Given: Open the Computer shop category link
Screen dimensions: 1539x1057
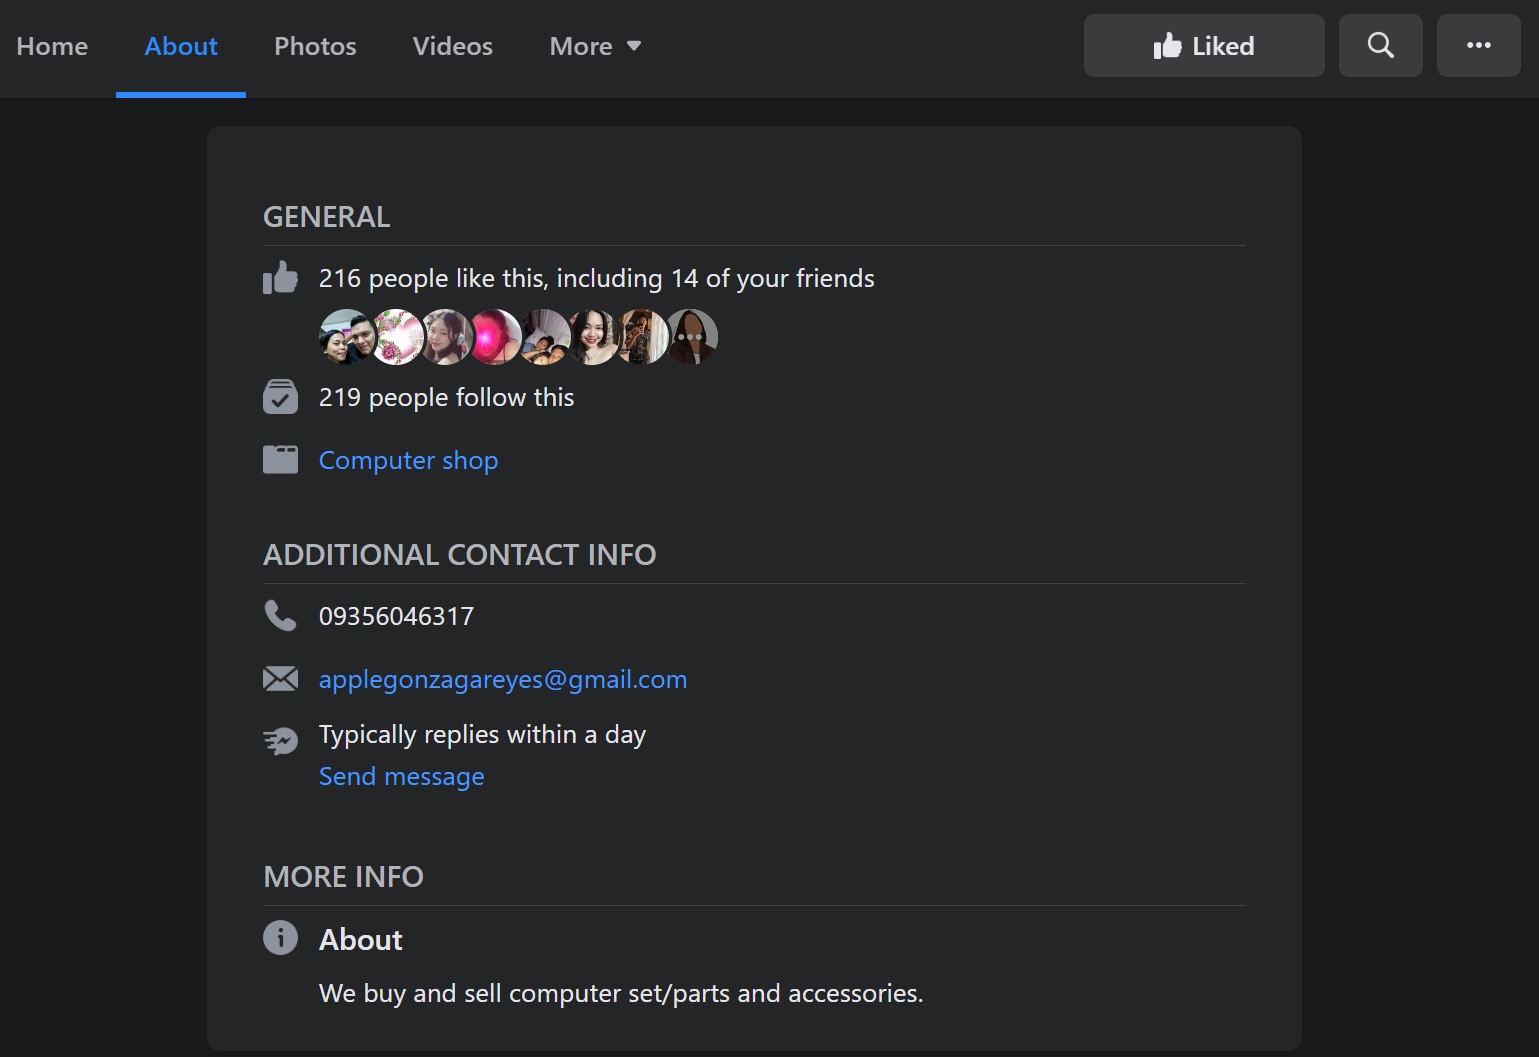Looking at the screenshot, I should 408,460.
